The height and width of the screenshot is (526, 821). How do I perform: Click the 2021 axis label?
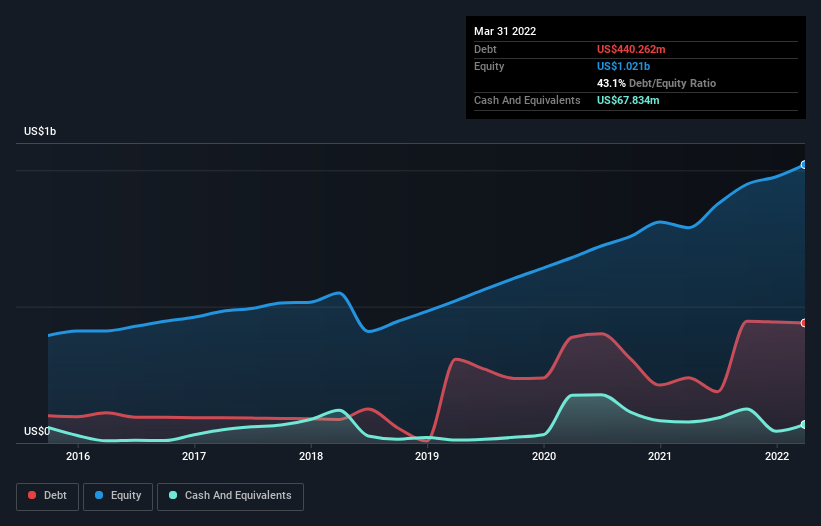660,456
